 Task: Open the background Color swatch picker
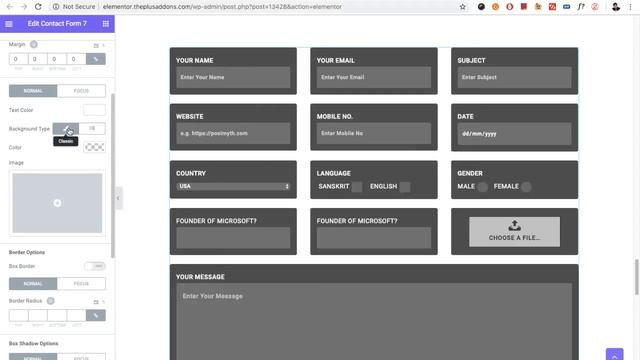click(94, 147)
